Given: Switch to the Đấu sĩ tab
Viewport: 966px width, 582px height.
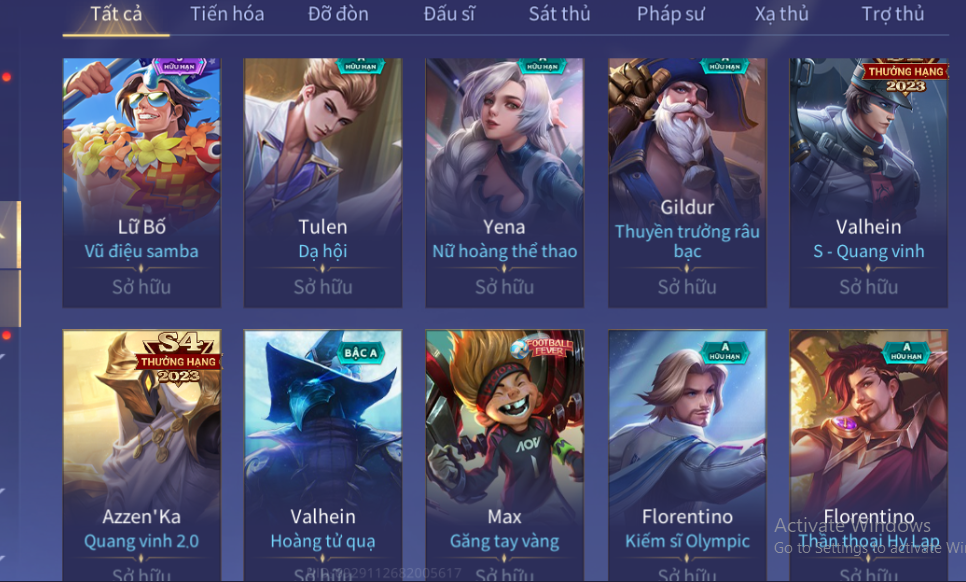Looking at the screenshot, I should click(449, 14).
